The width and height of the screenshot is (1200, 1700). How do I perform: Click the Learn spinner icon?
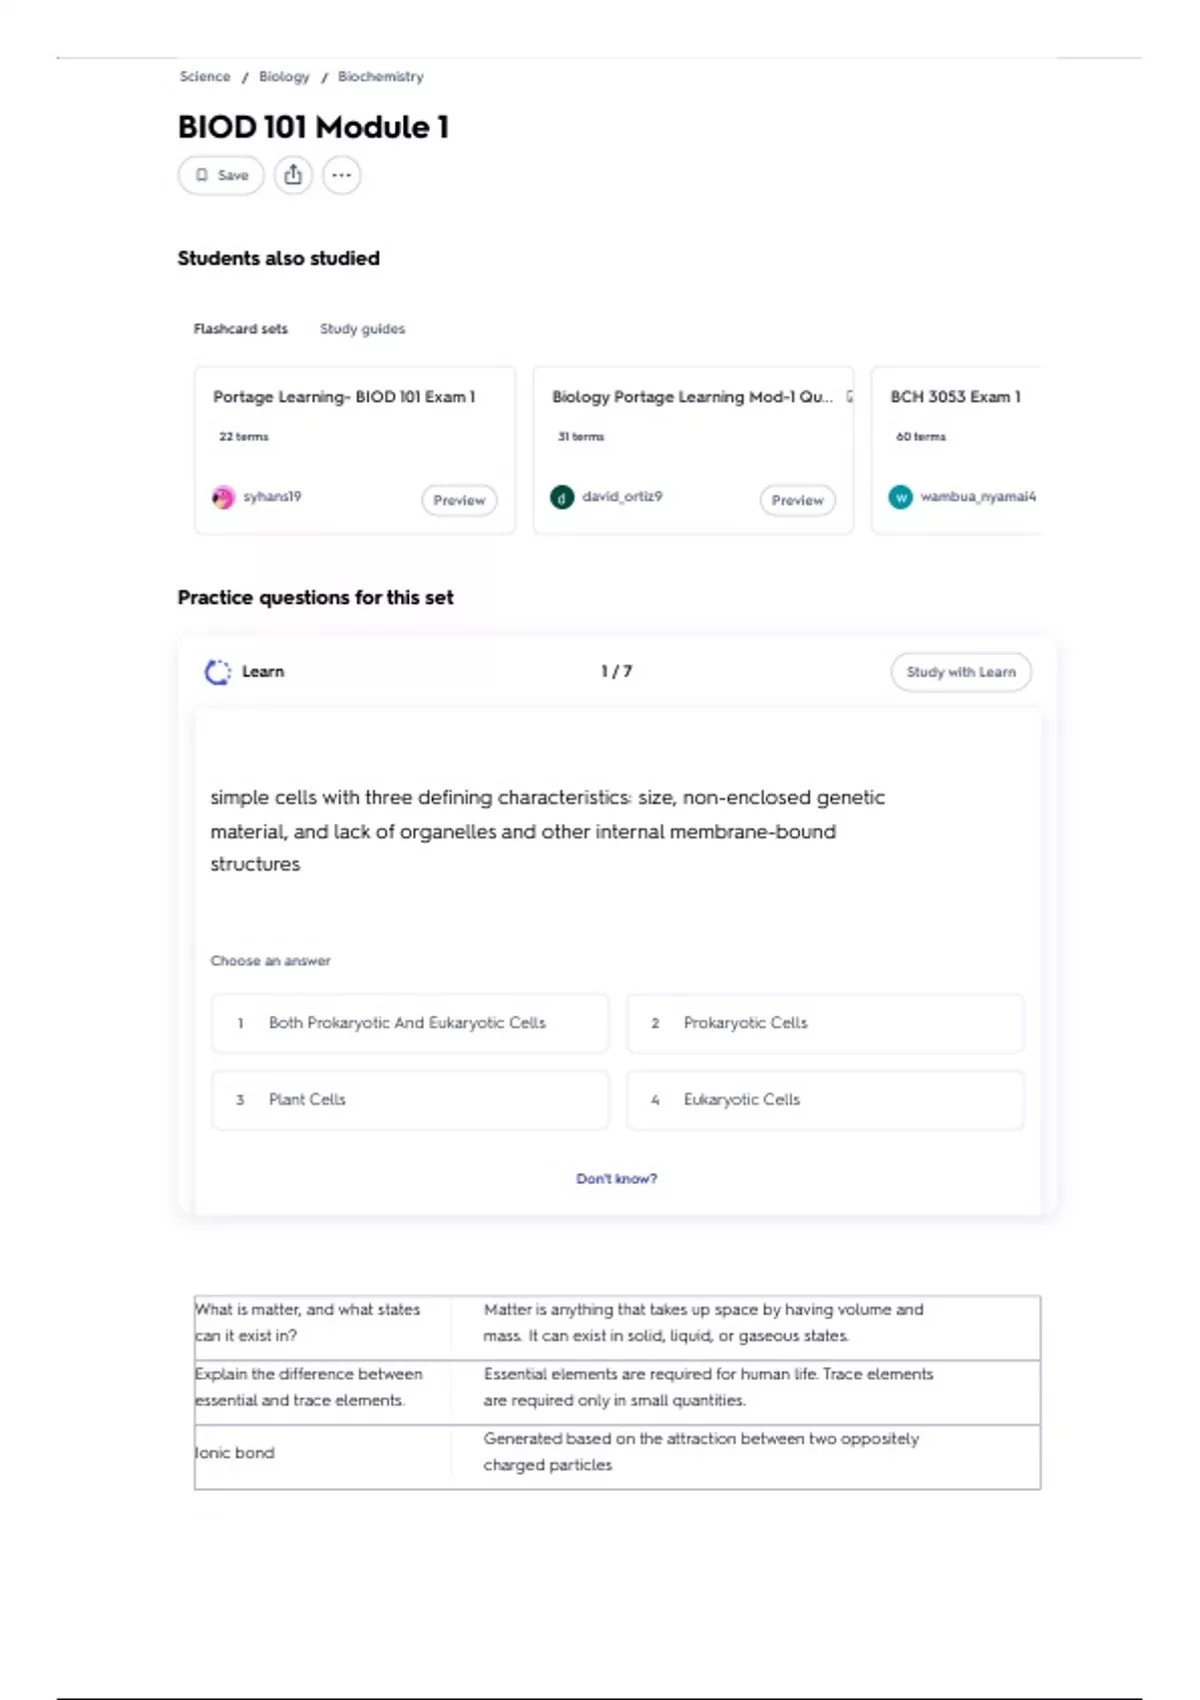pyautogui.click(x=218, y=672)
